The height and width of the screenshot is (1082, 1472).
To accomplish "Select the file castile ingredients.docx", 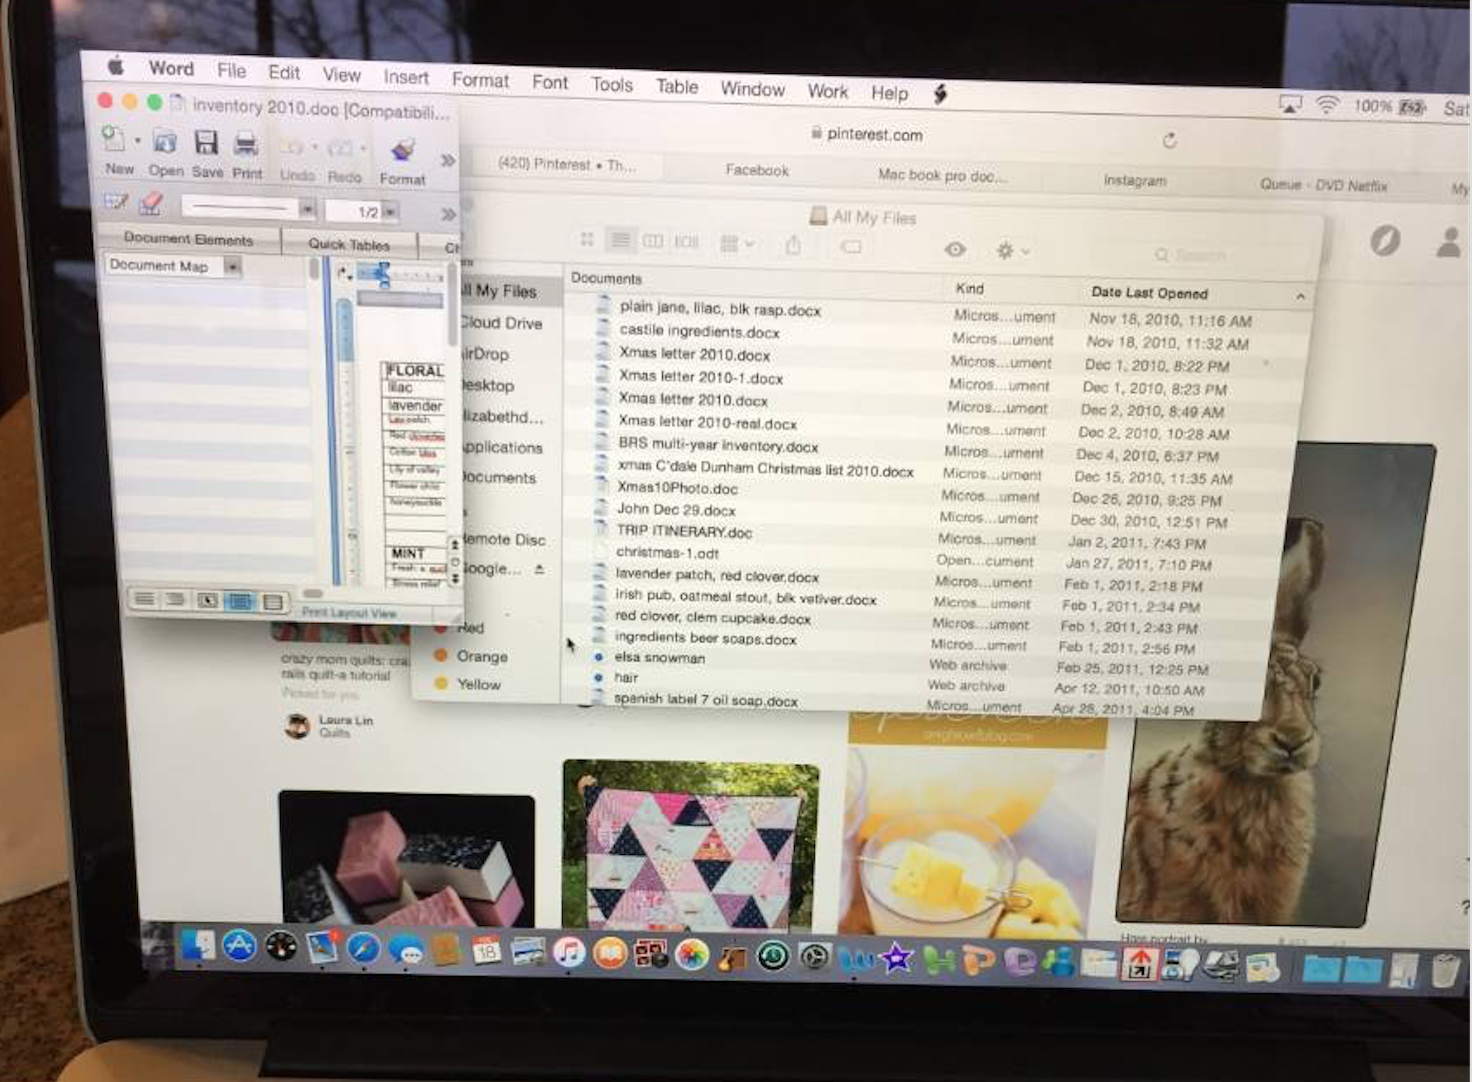I will pos(699,331).
